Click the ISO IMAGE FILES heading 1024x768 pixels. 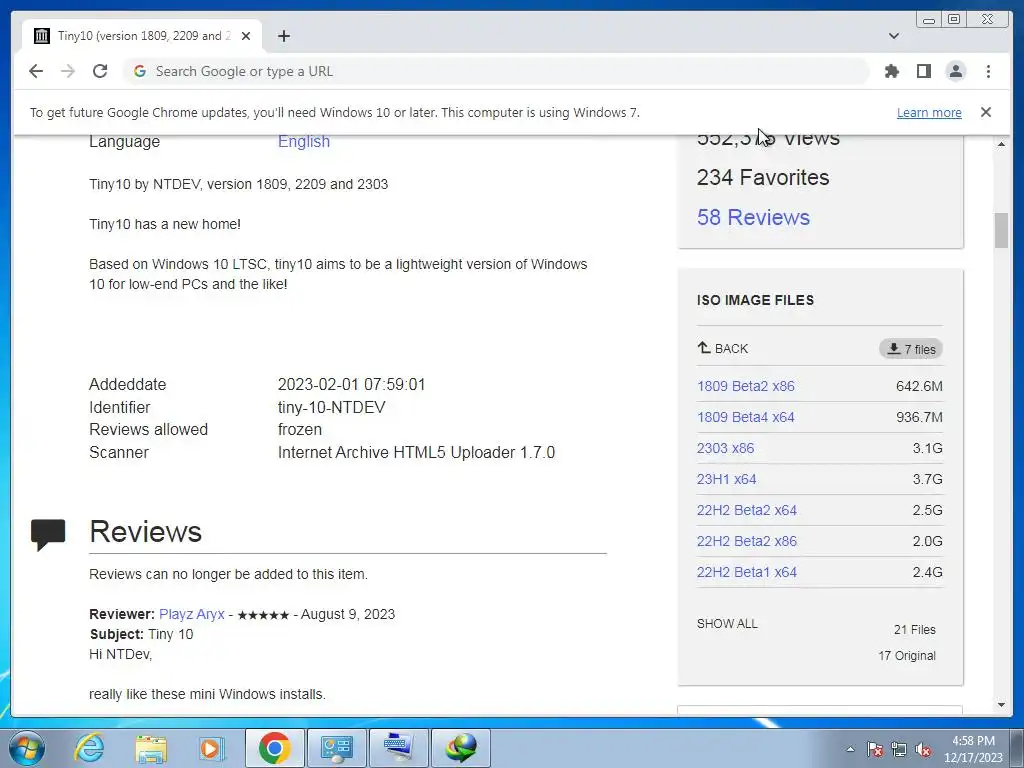[755, 300]
